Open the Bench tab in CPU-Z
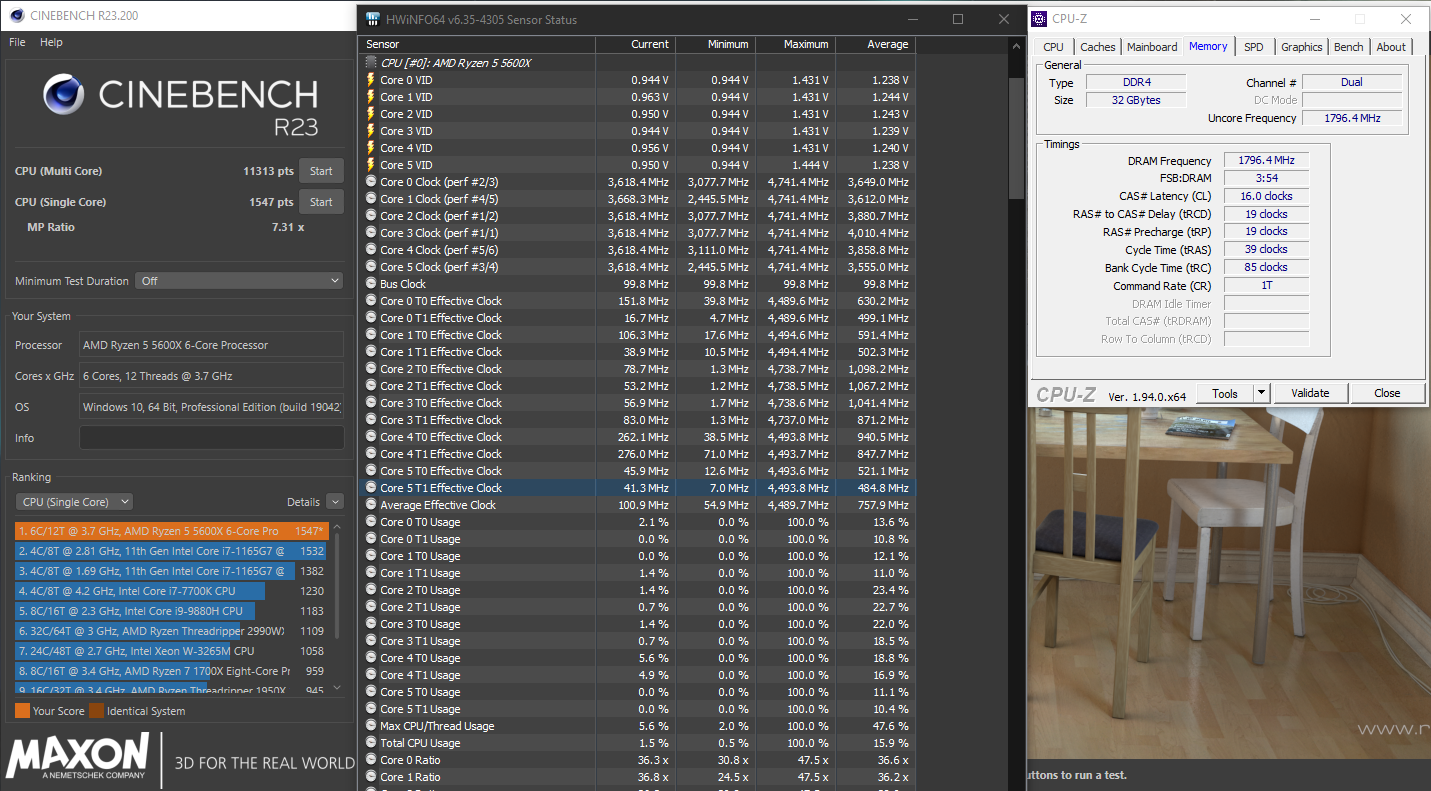 coord(1348,47)
